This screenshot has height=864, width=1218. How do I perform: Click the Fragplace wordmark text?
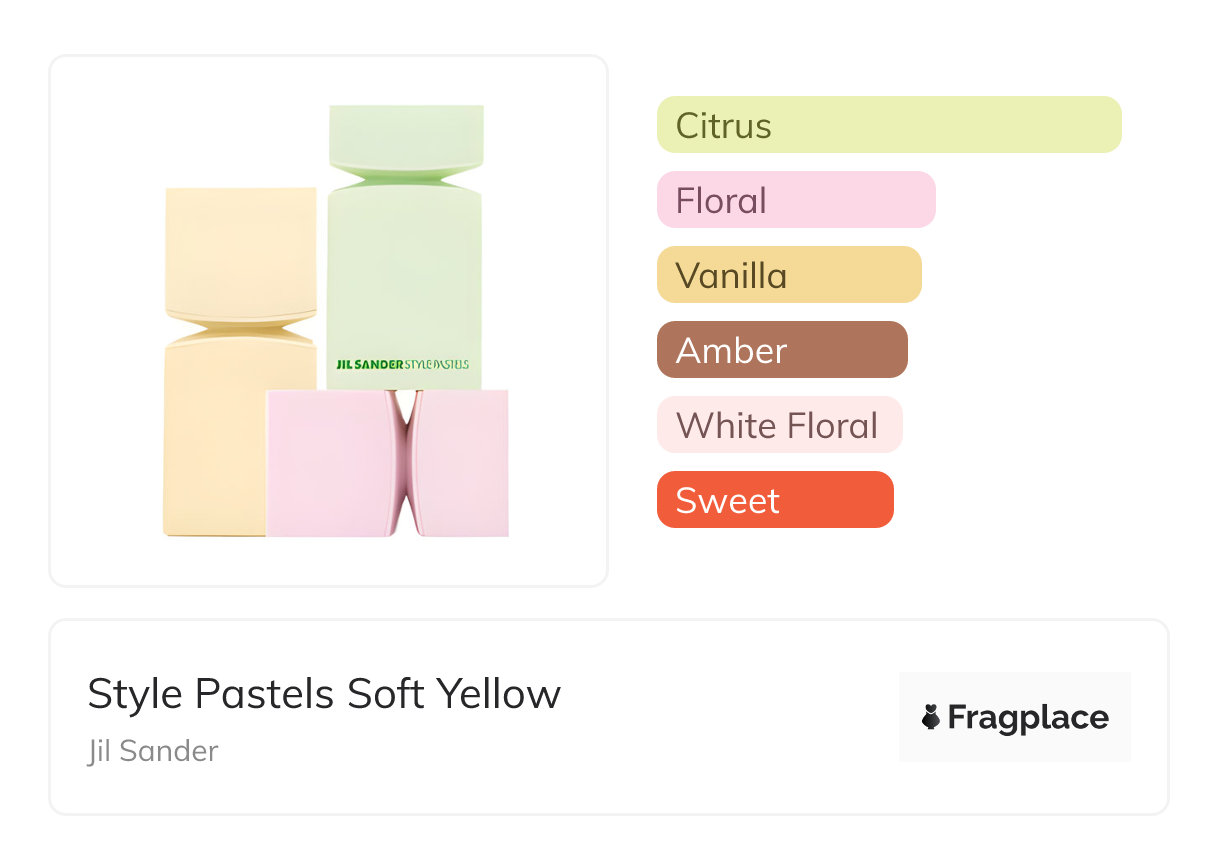tap(1028, 718)
